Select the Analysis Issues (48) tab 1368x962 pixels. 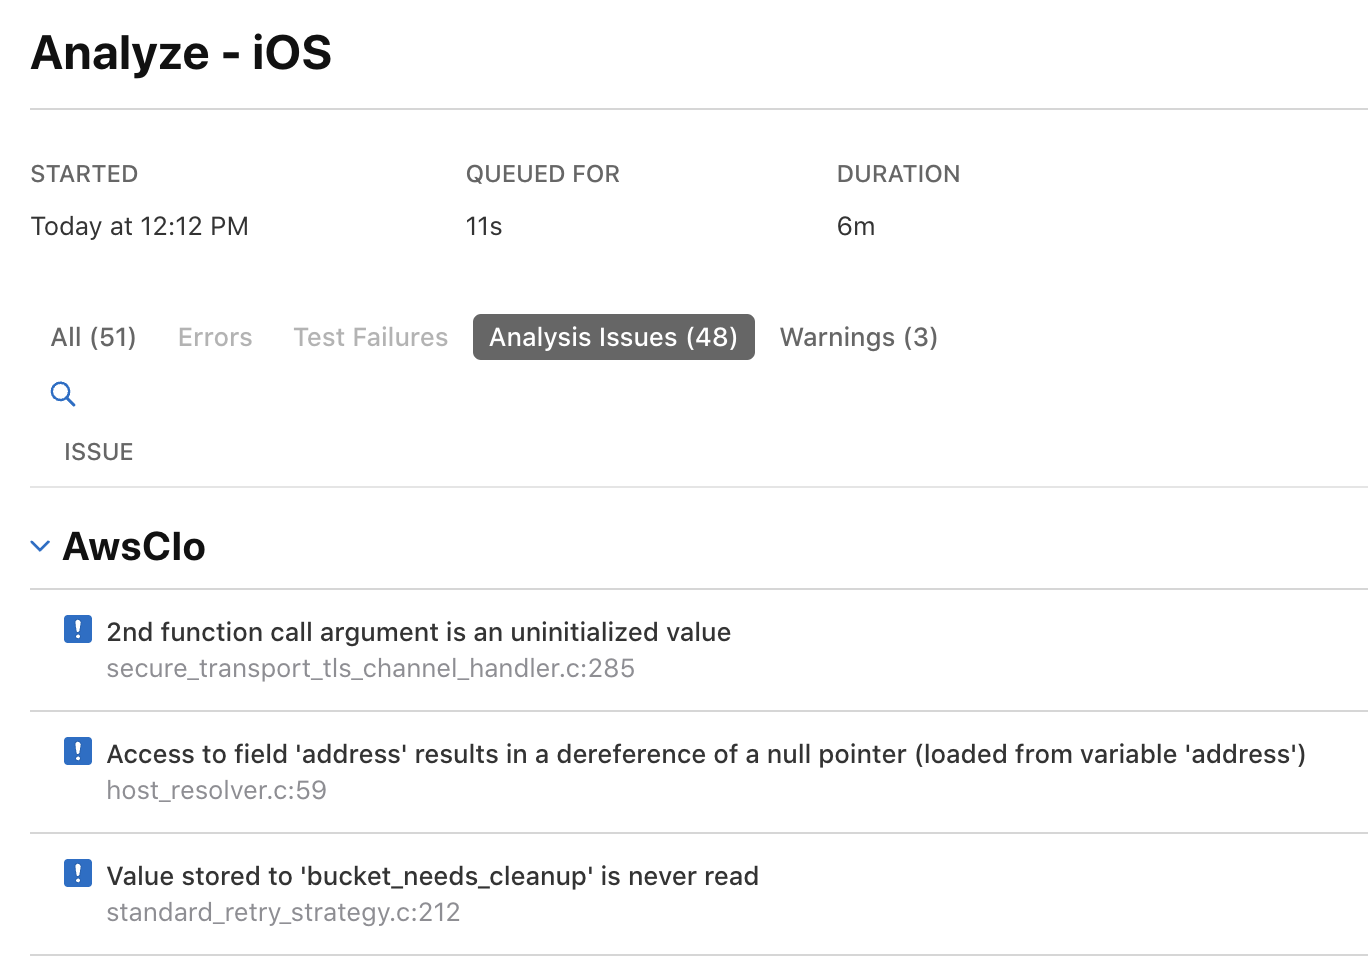point(613,337)
